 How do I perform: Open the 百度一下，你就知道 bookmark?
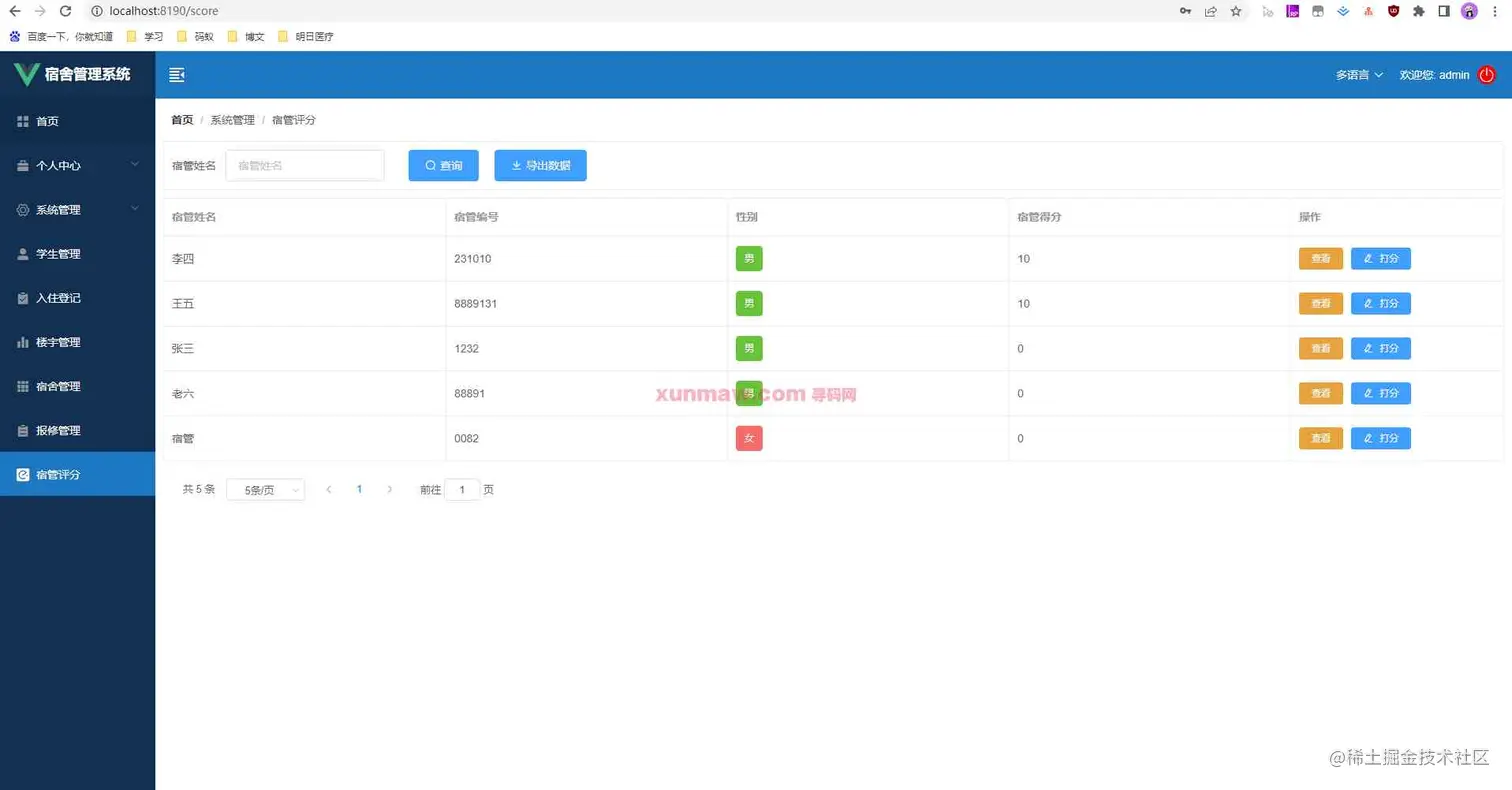pos(60,36)
